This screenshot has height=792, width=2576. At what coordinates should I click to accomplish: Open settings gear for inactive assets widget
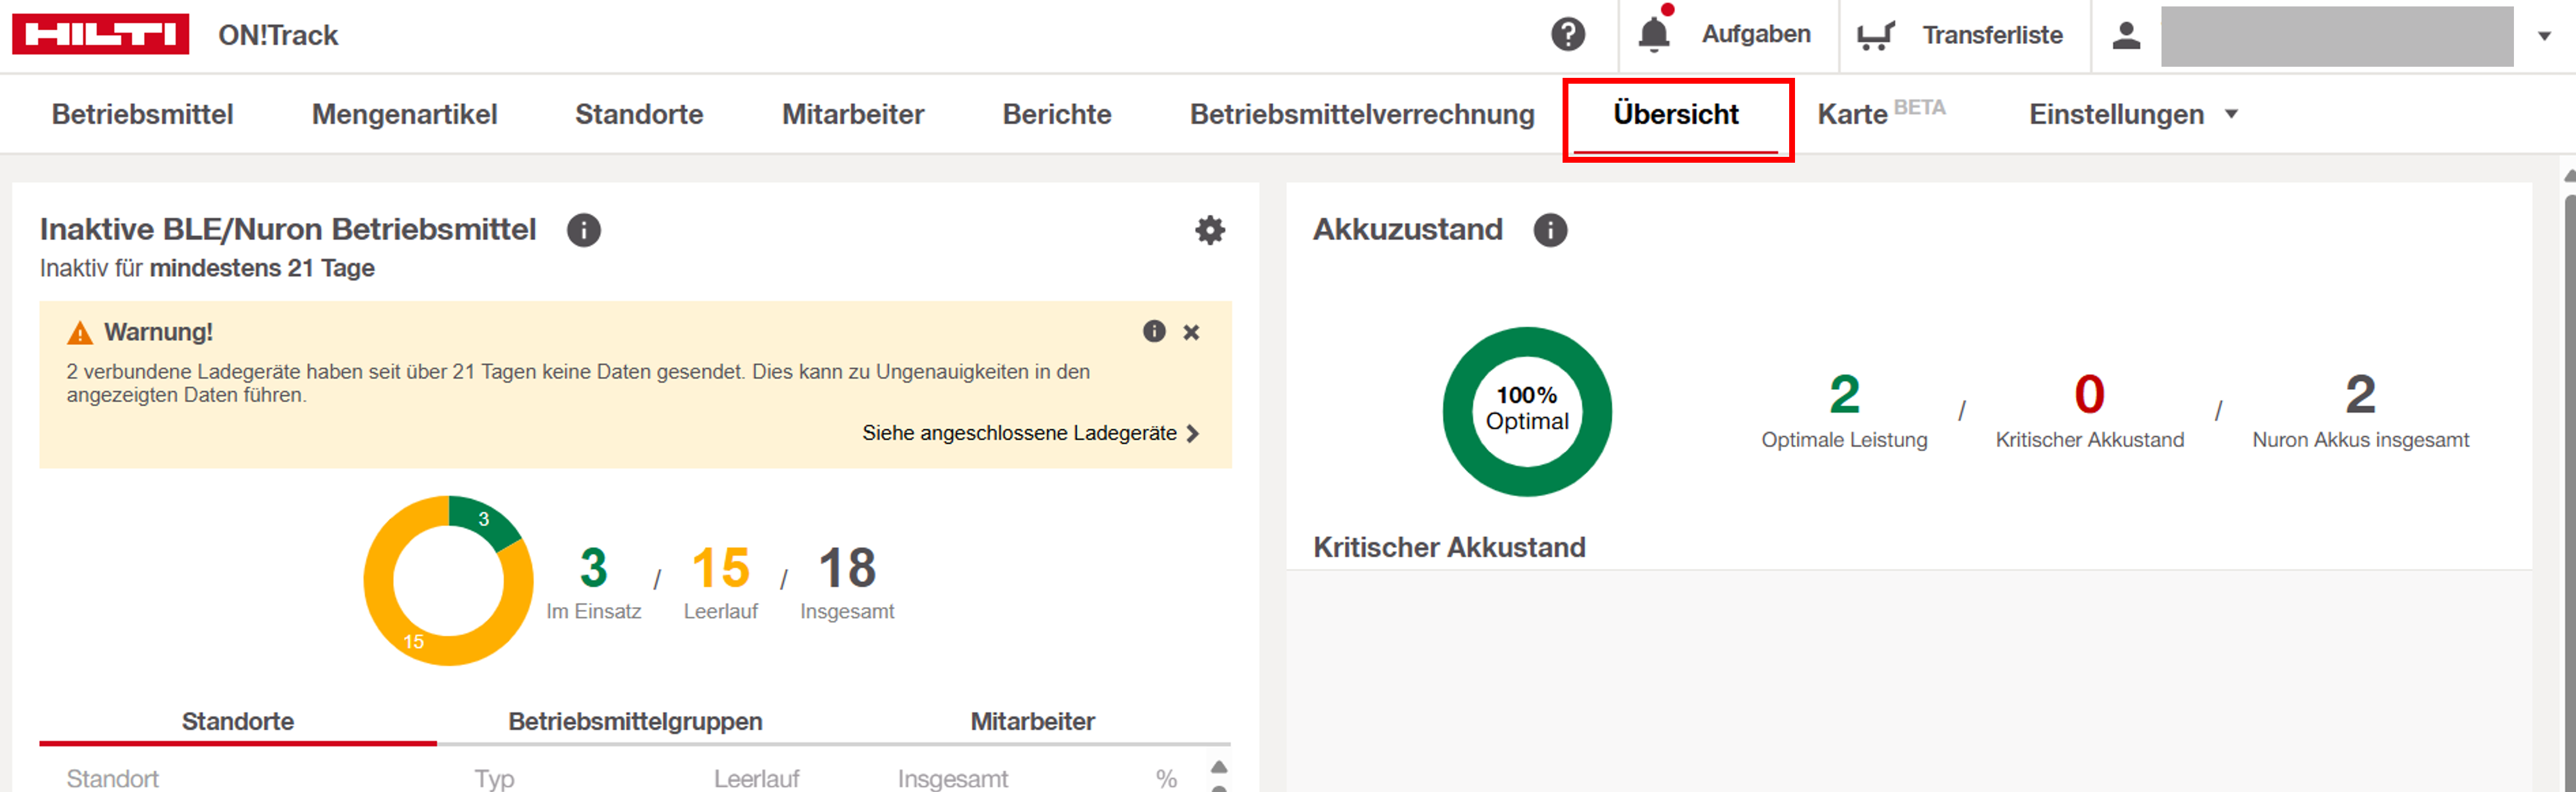pos(1210,230)
